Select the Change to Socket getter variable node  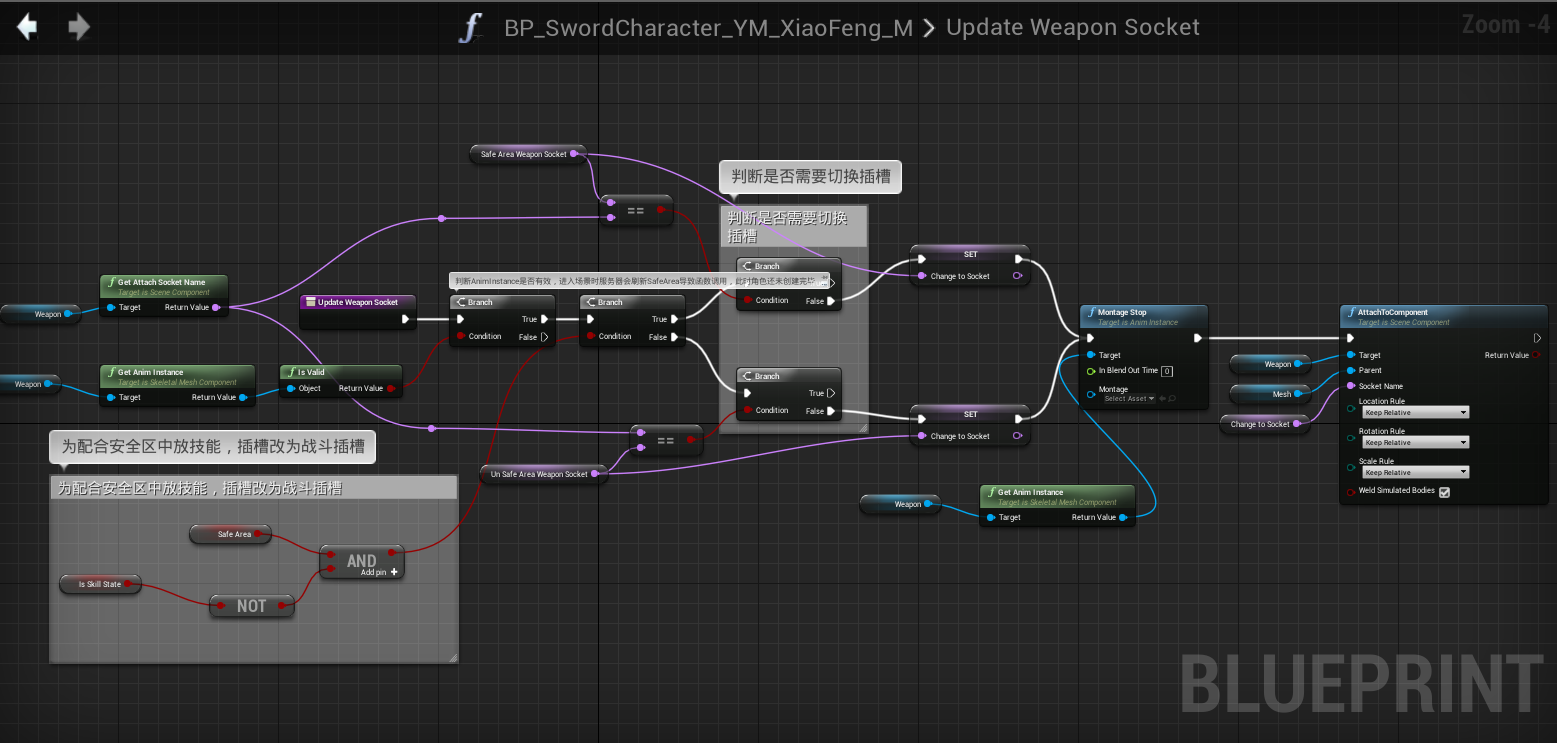[x=1264, y=424]
